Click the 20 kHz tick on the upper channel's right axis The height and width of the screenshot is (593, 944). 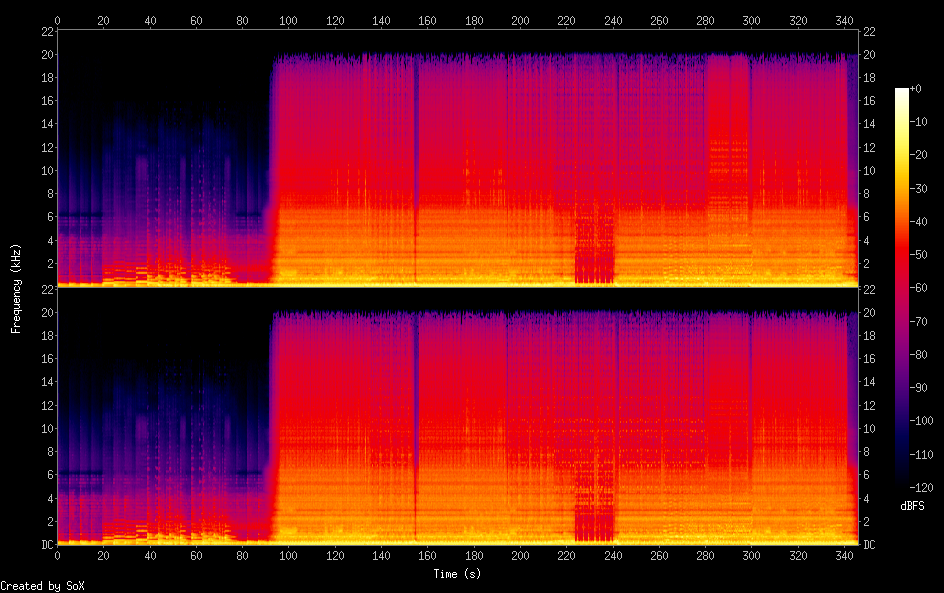tap(870, 54)
